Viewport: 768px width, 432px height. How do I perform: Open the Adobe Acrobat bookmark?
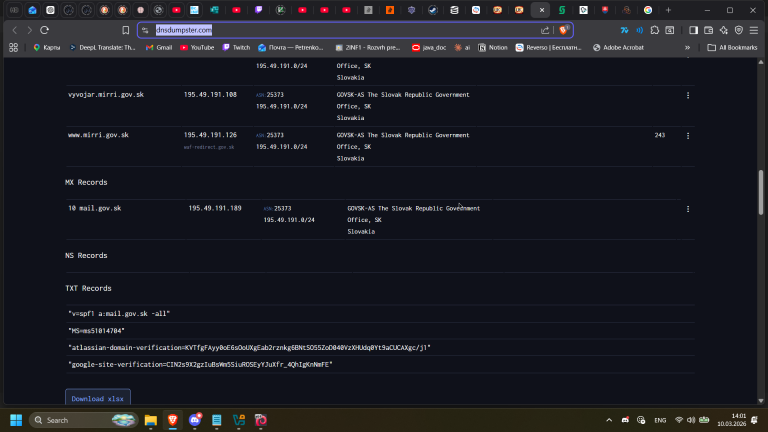pos(618,48)
